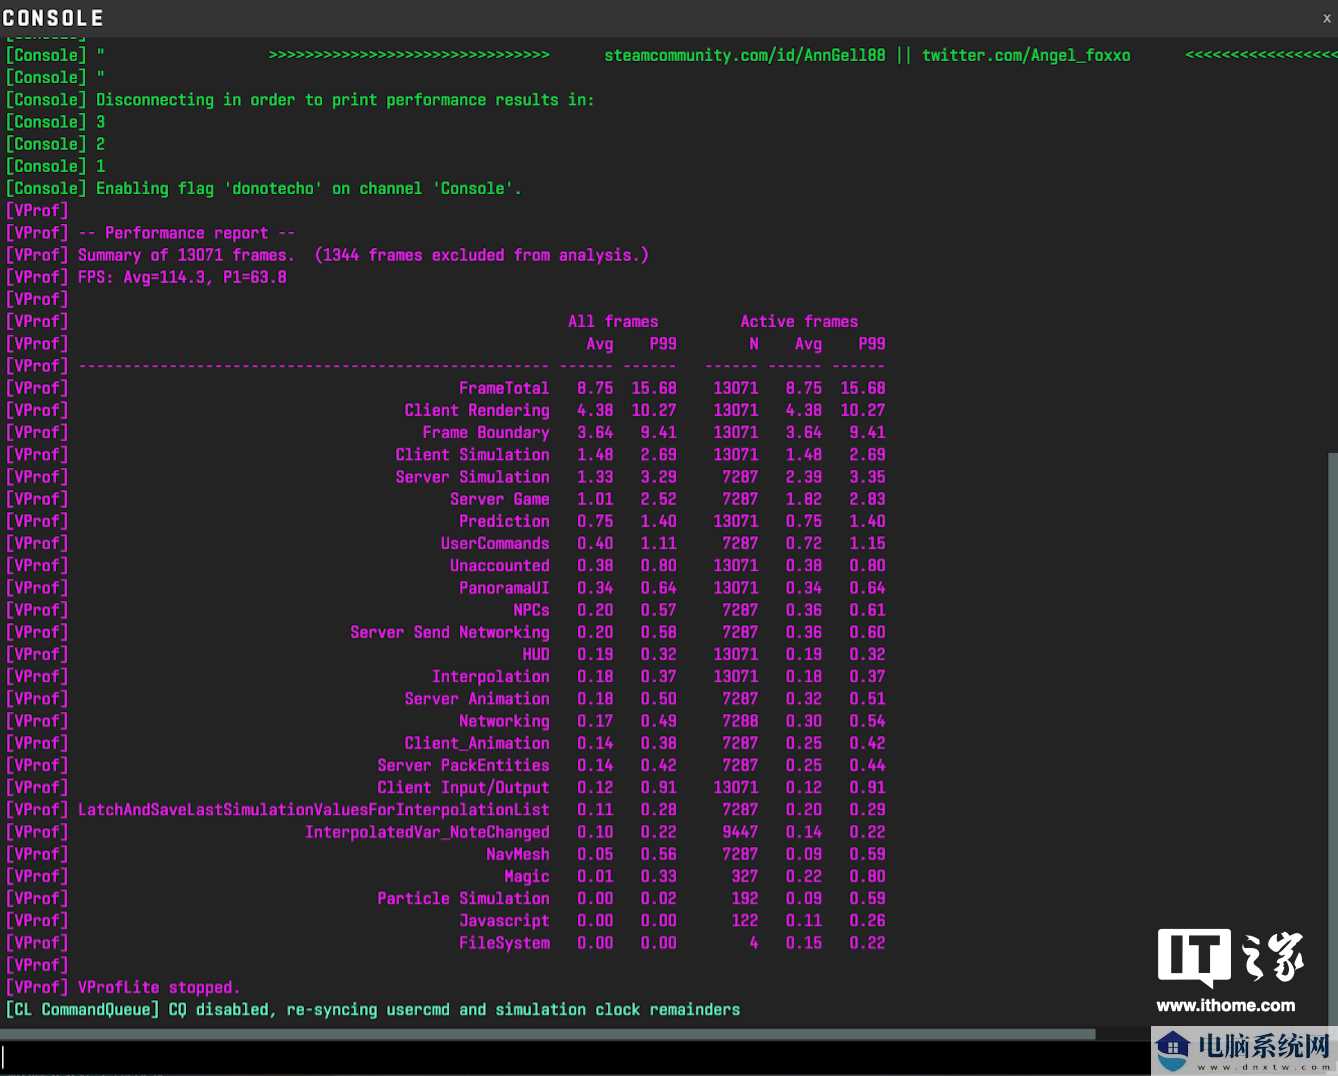Screen dimensions: 1338x1076
Task: Click the CONSOLE title text
Action: (53, 18)
